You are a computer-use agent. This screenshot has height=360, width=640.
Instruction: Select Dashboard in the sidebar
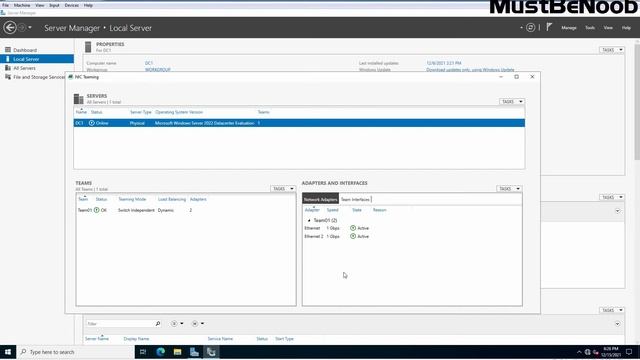tap(25, 50)
